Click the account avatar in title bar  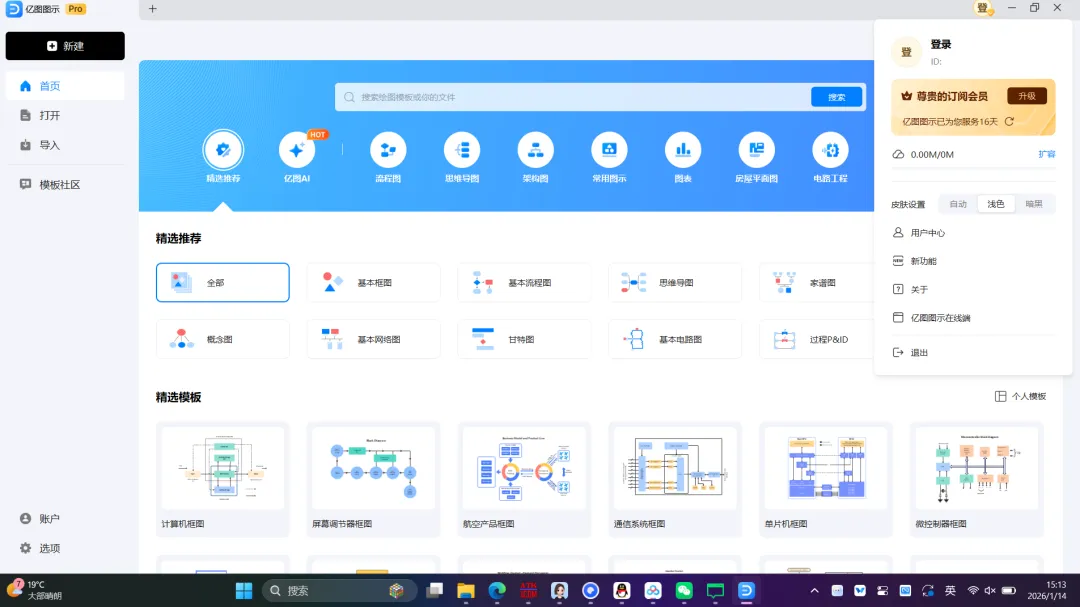(x=983, y=8)
